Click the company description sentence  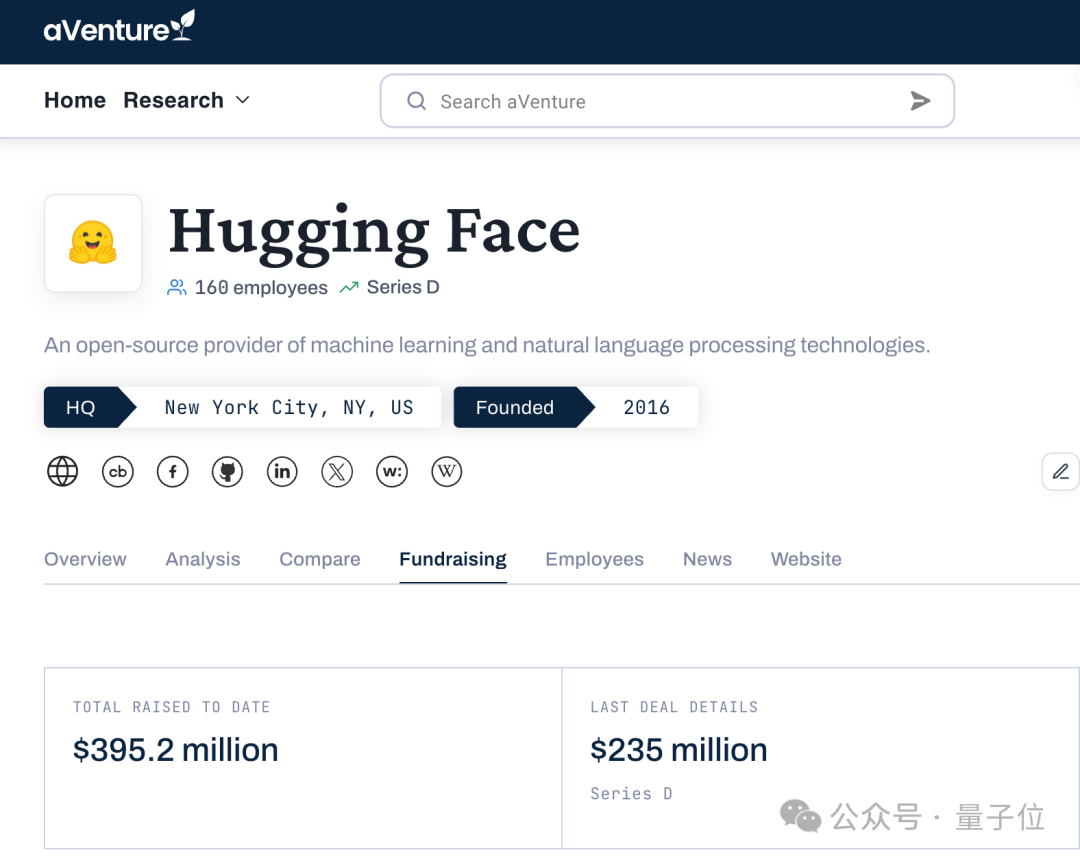[x=487, y=345]
